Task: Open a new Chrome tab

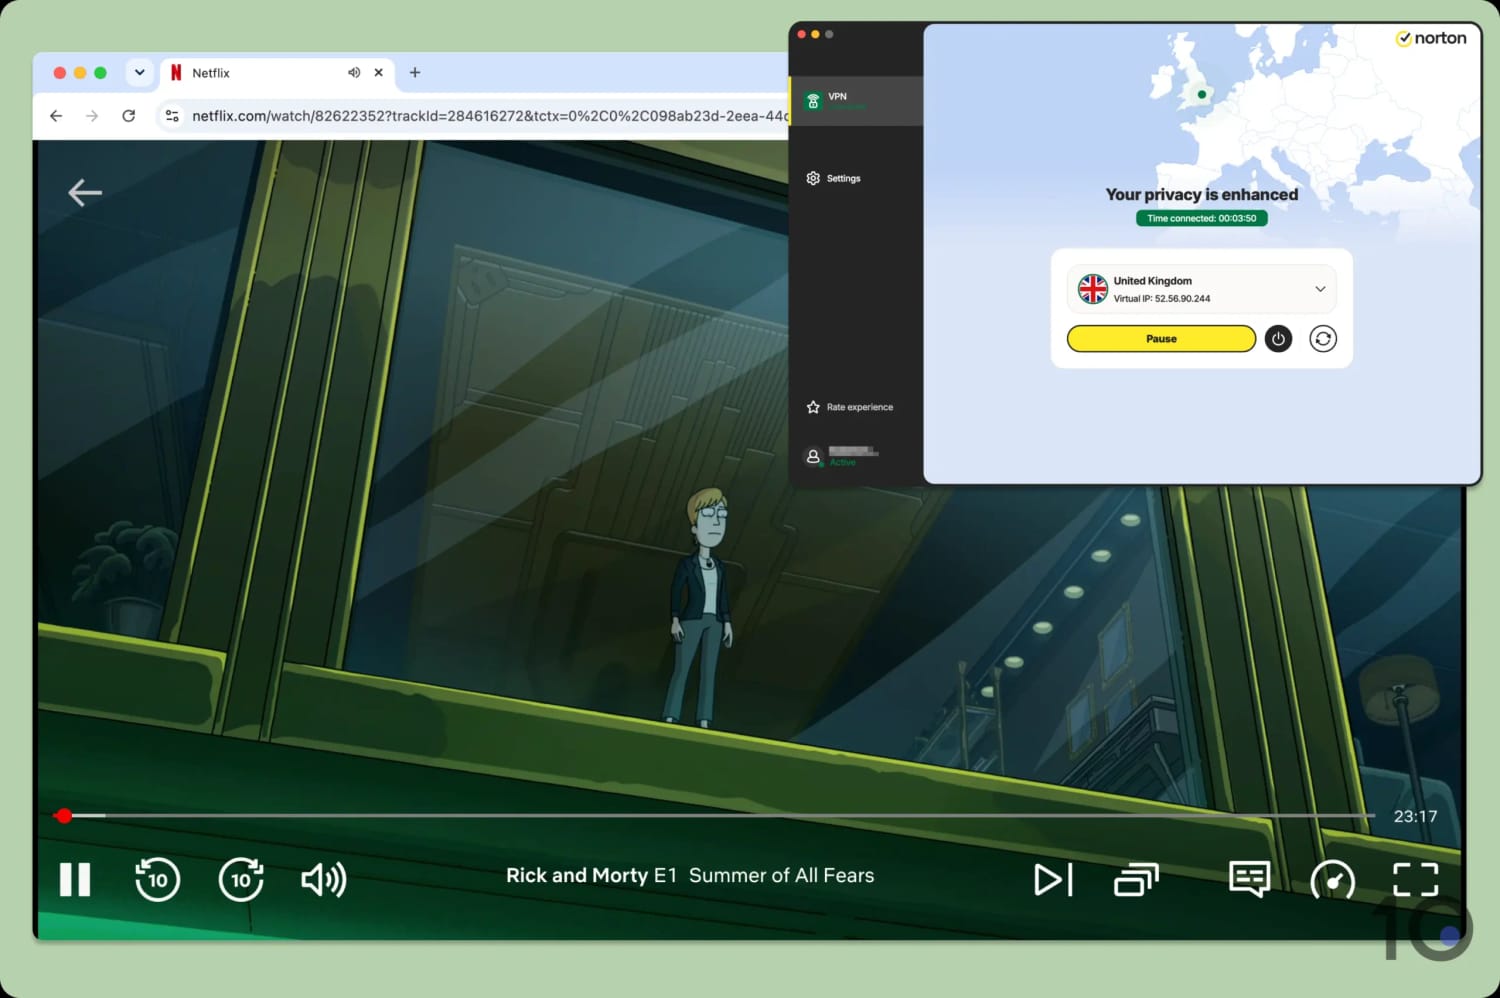Action: point(415,73)
